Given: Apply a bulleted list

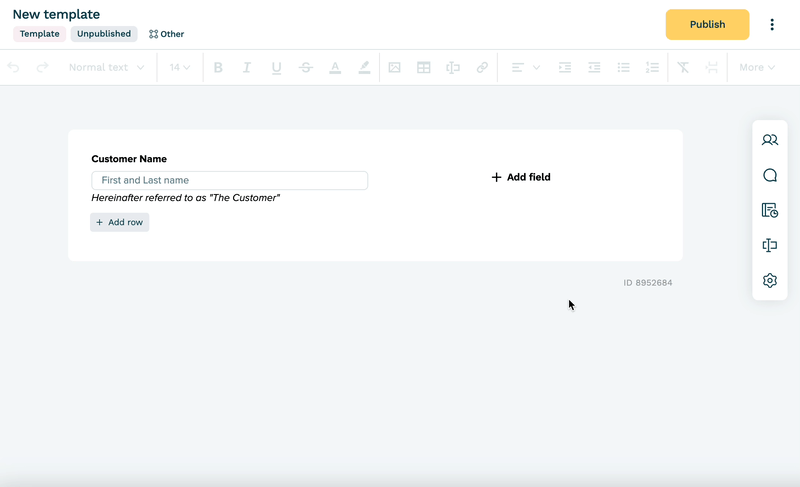Looking at the screenshot, I should point(623,67).
